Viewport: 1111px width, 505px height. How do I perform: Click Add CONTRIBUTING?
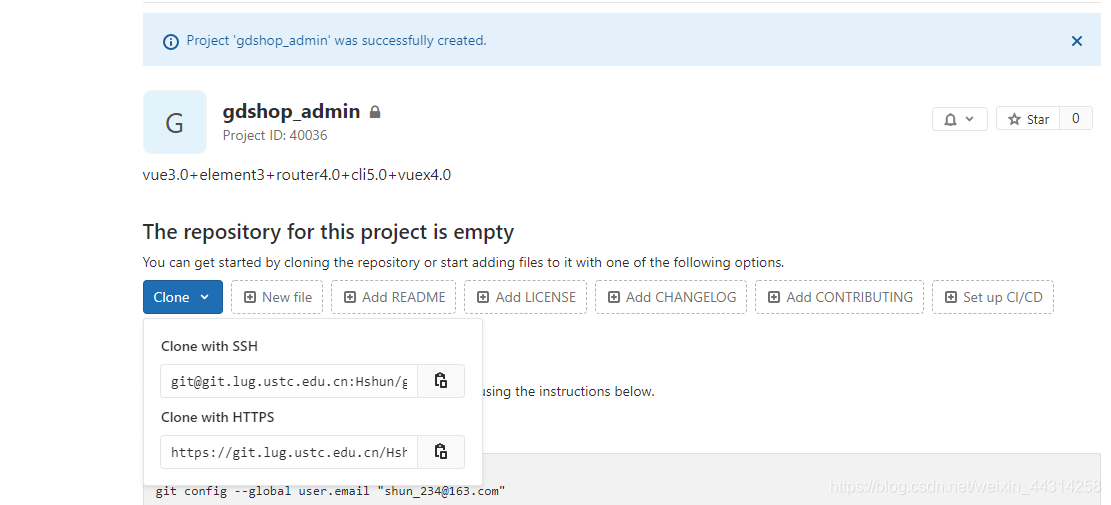[x=840, y=297]
